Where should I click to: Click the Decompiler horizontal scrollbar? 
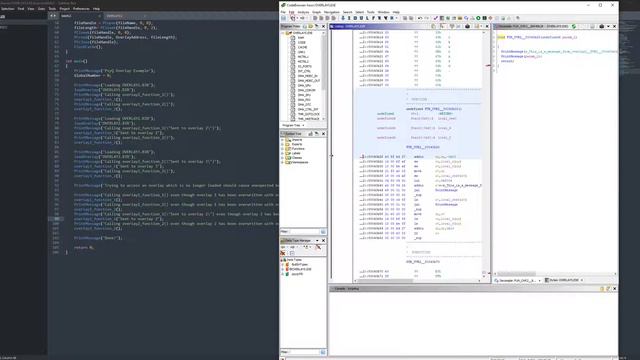tap(555, 274)
